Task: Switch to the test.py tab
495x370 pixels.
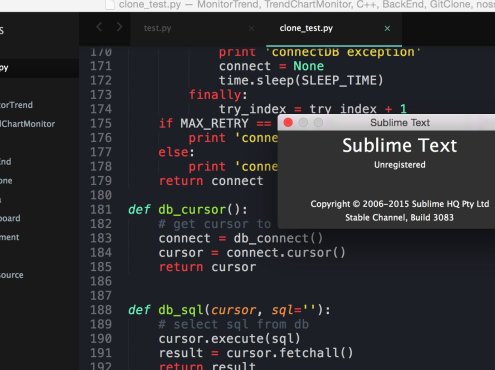Action: point(157,28)
